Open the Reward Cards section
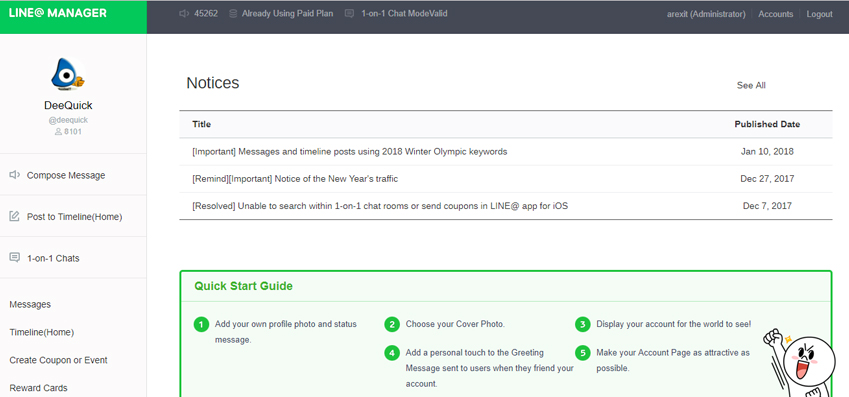Viewport: 849px width, 397px height. point(38,388)
